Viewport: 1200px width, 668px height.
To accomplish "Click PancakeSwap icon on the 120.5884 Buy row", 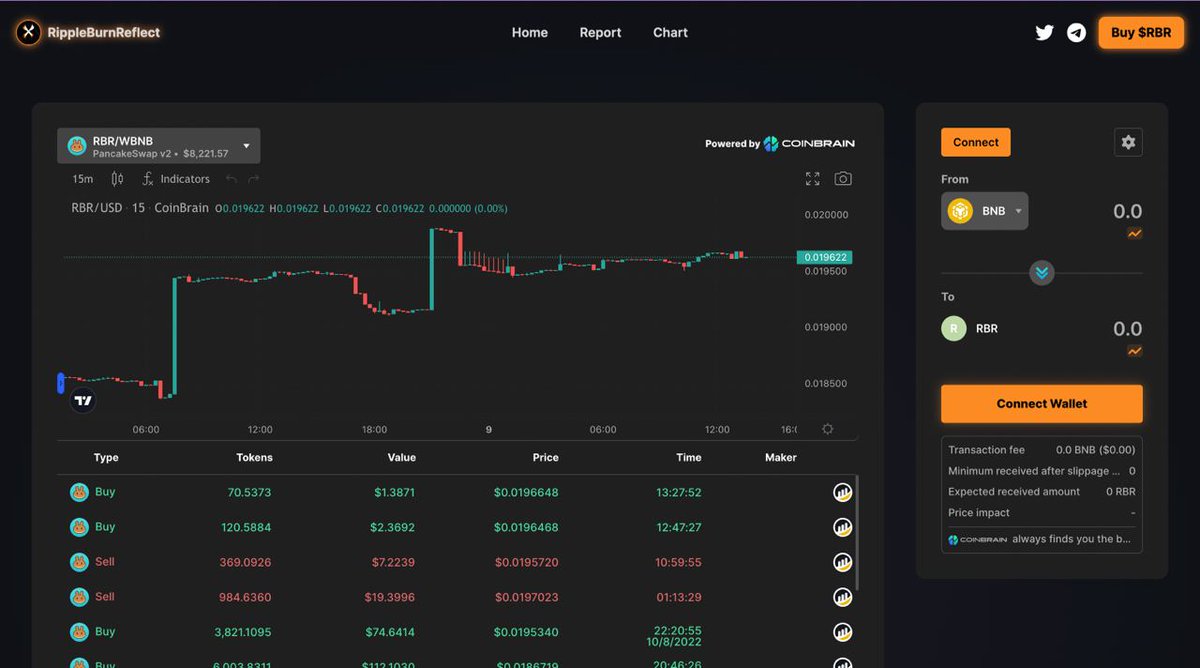I will click(79, 527).
